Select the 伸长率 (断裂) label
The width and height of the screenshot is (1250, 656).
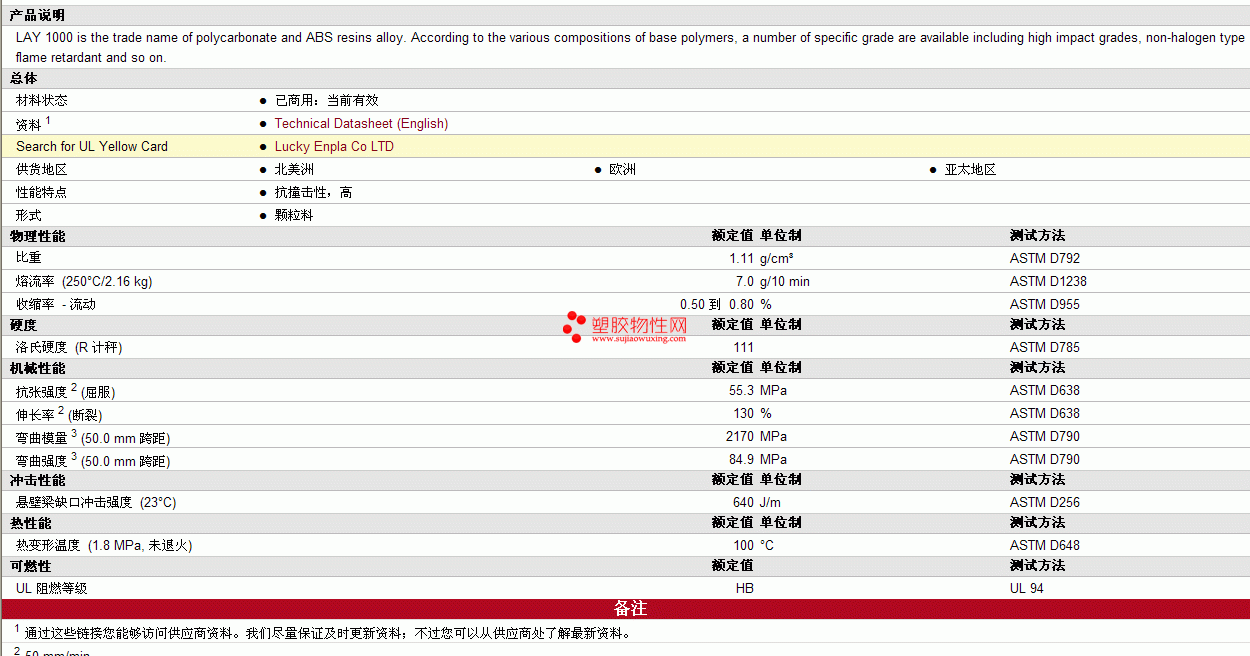(x=59, y=414)
